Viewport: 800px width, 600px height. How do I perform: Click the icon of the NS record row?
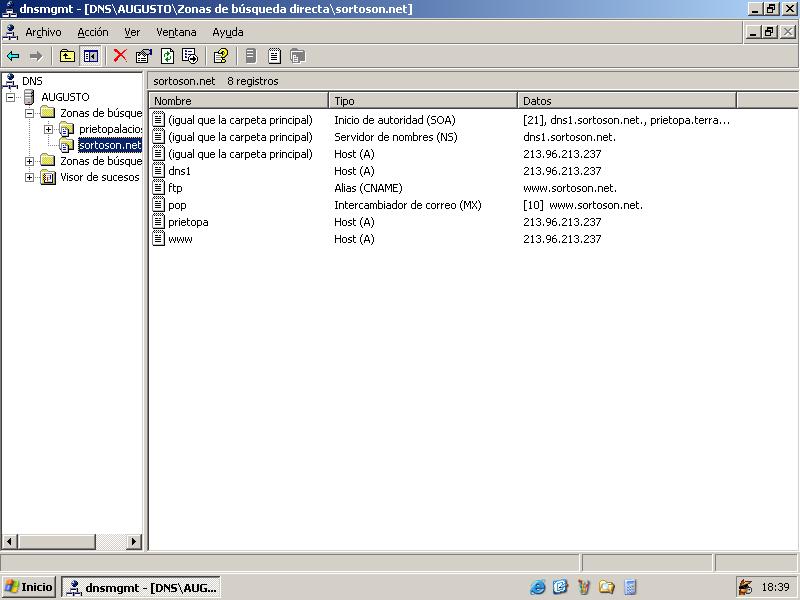[x=159, y=136]
